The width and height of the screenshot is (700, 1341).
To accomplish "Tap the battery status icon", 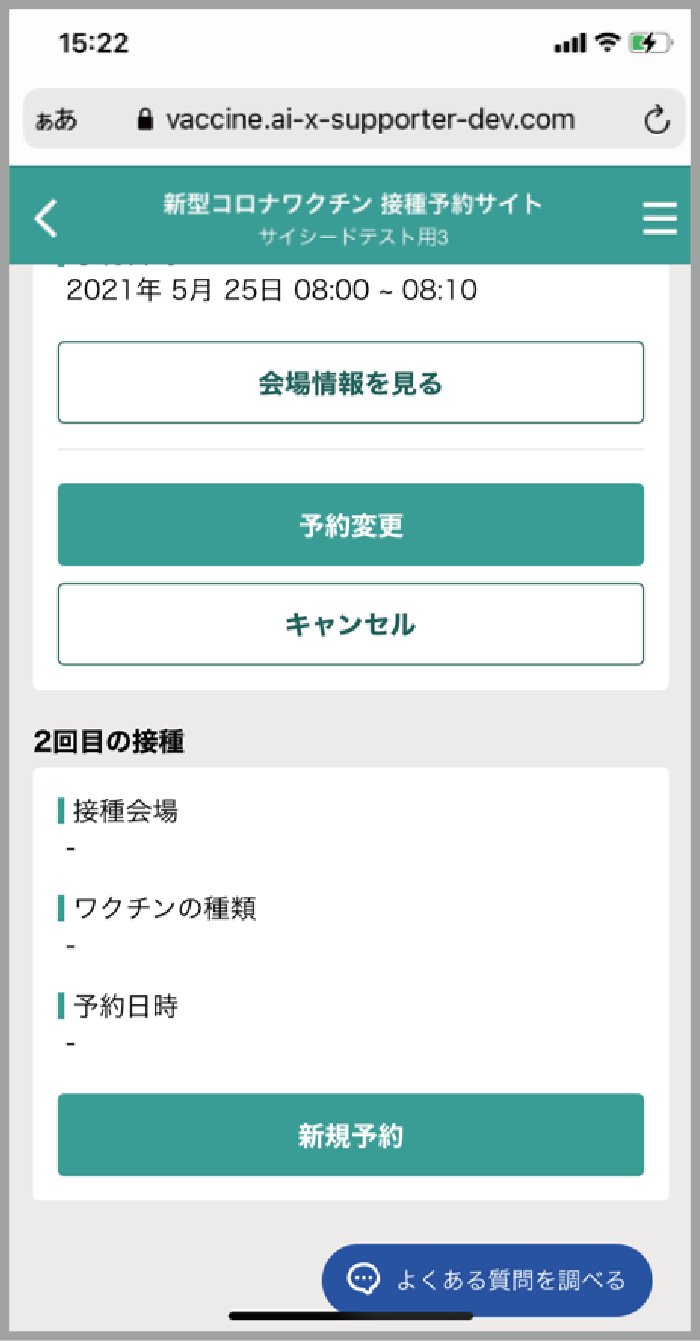I will point(649,43).
